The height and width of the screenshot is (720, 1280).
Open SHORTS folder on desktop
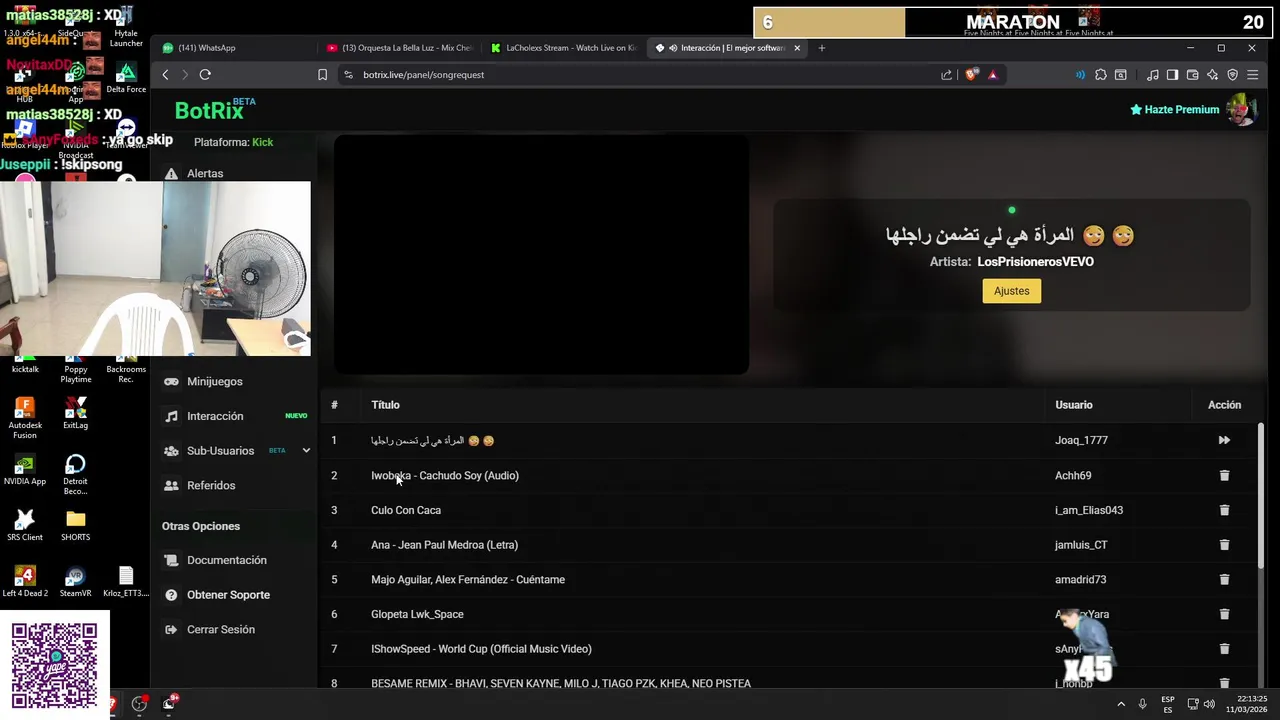click(x=75, y=525)
